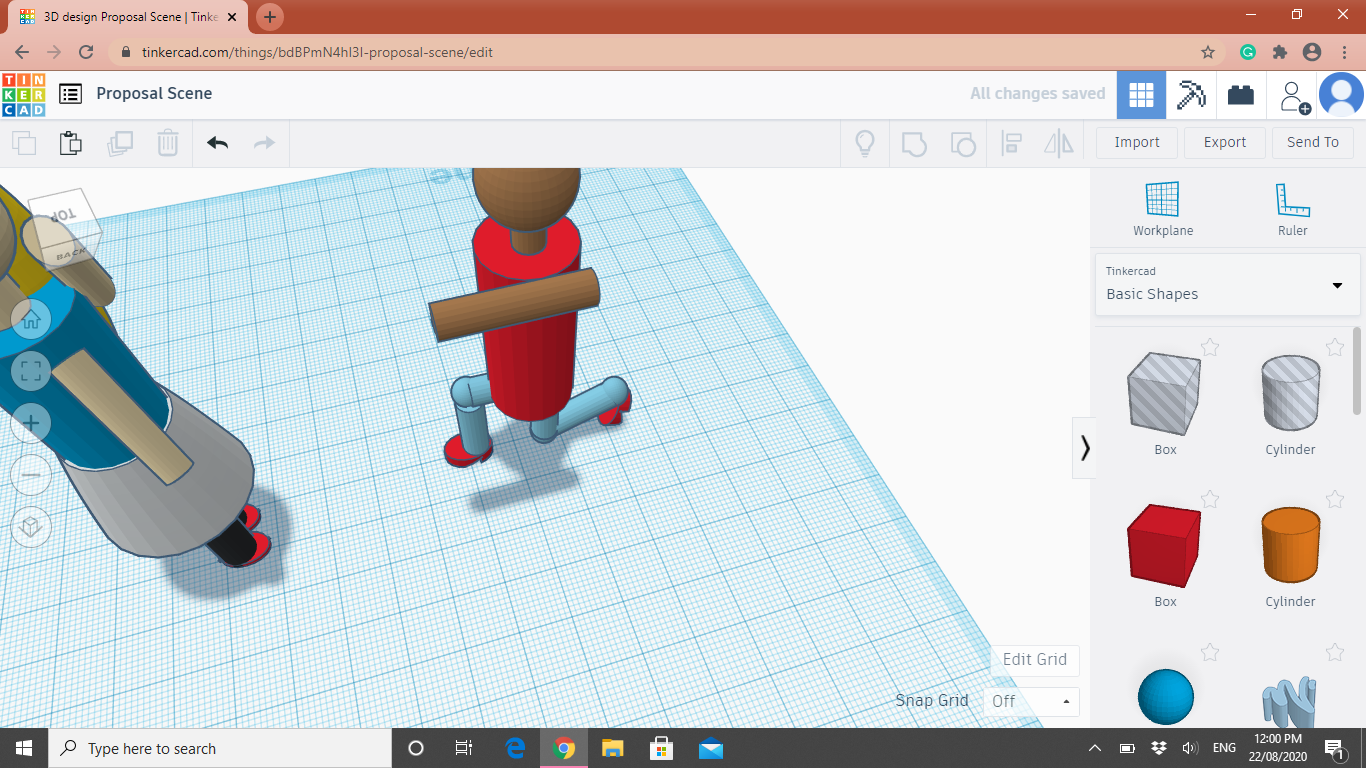Select the 3D design Proposal Scene tab
This screenshot has width=1366, height=768.
[x=130, y=17]
